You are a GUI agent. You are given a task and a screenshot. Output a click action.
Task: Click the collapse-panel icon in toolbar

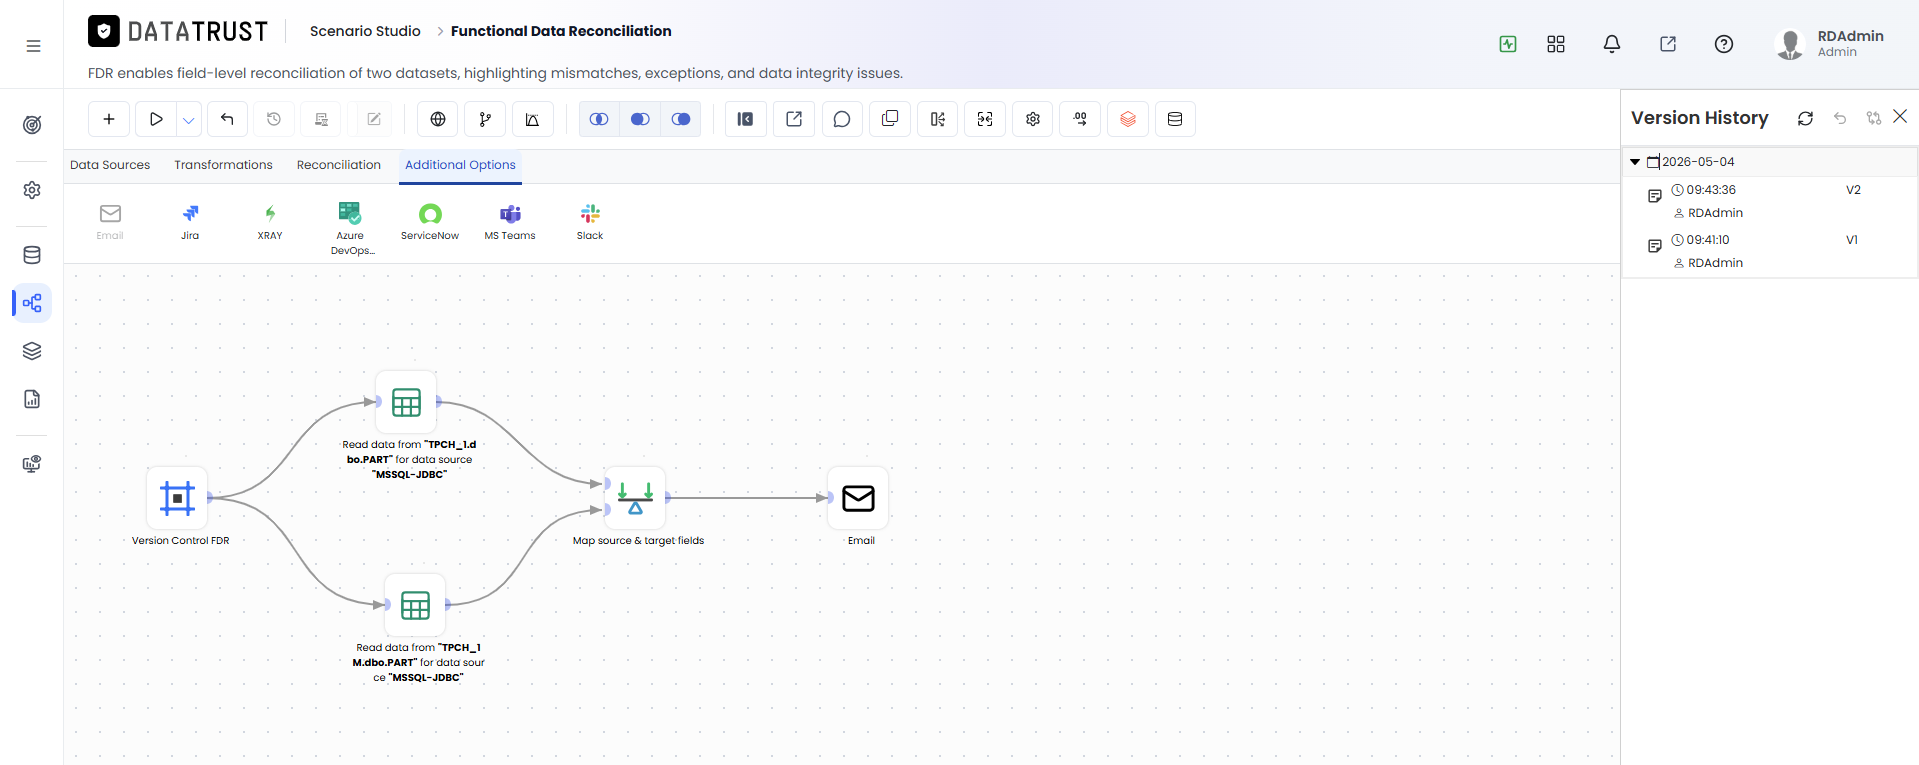click(745, 119)
